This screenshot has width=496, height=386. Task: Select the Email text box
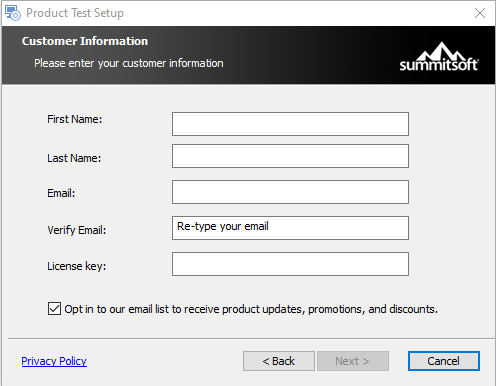[x=290, y=192]
